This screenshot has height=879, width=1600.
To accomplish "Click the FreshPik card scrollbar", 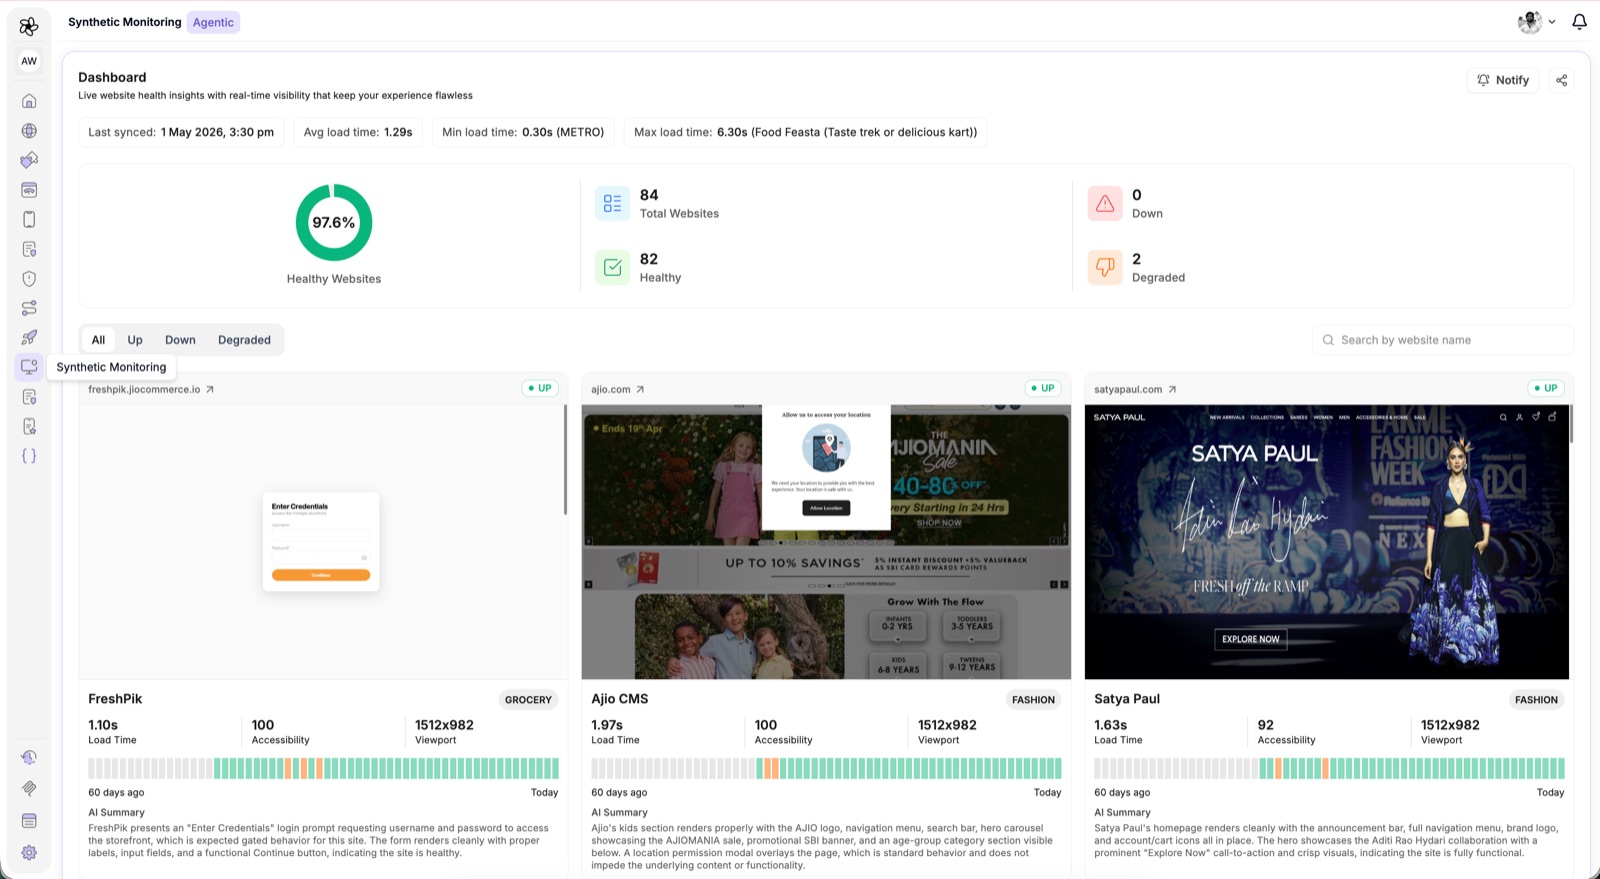I will [565, 460].
